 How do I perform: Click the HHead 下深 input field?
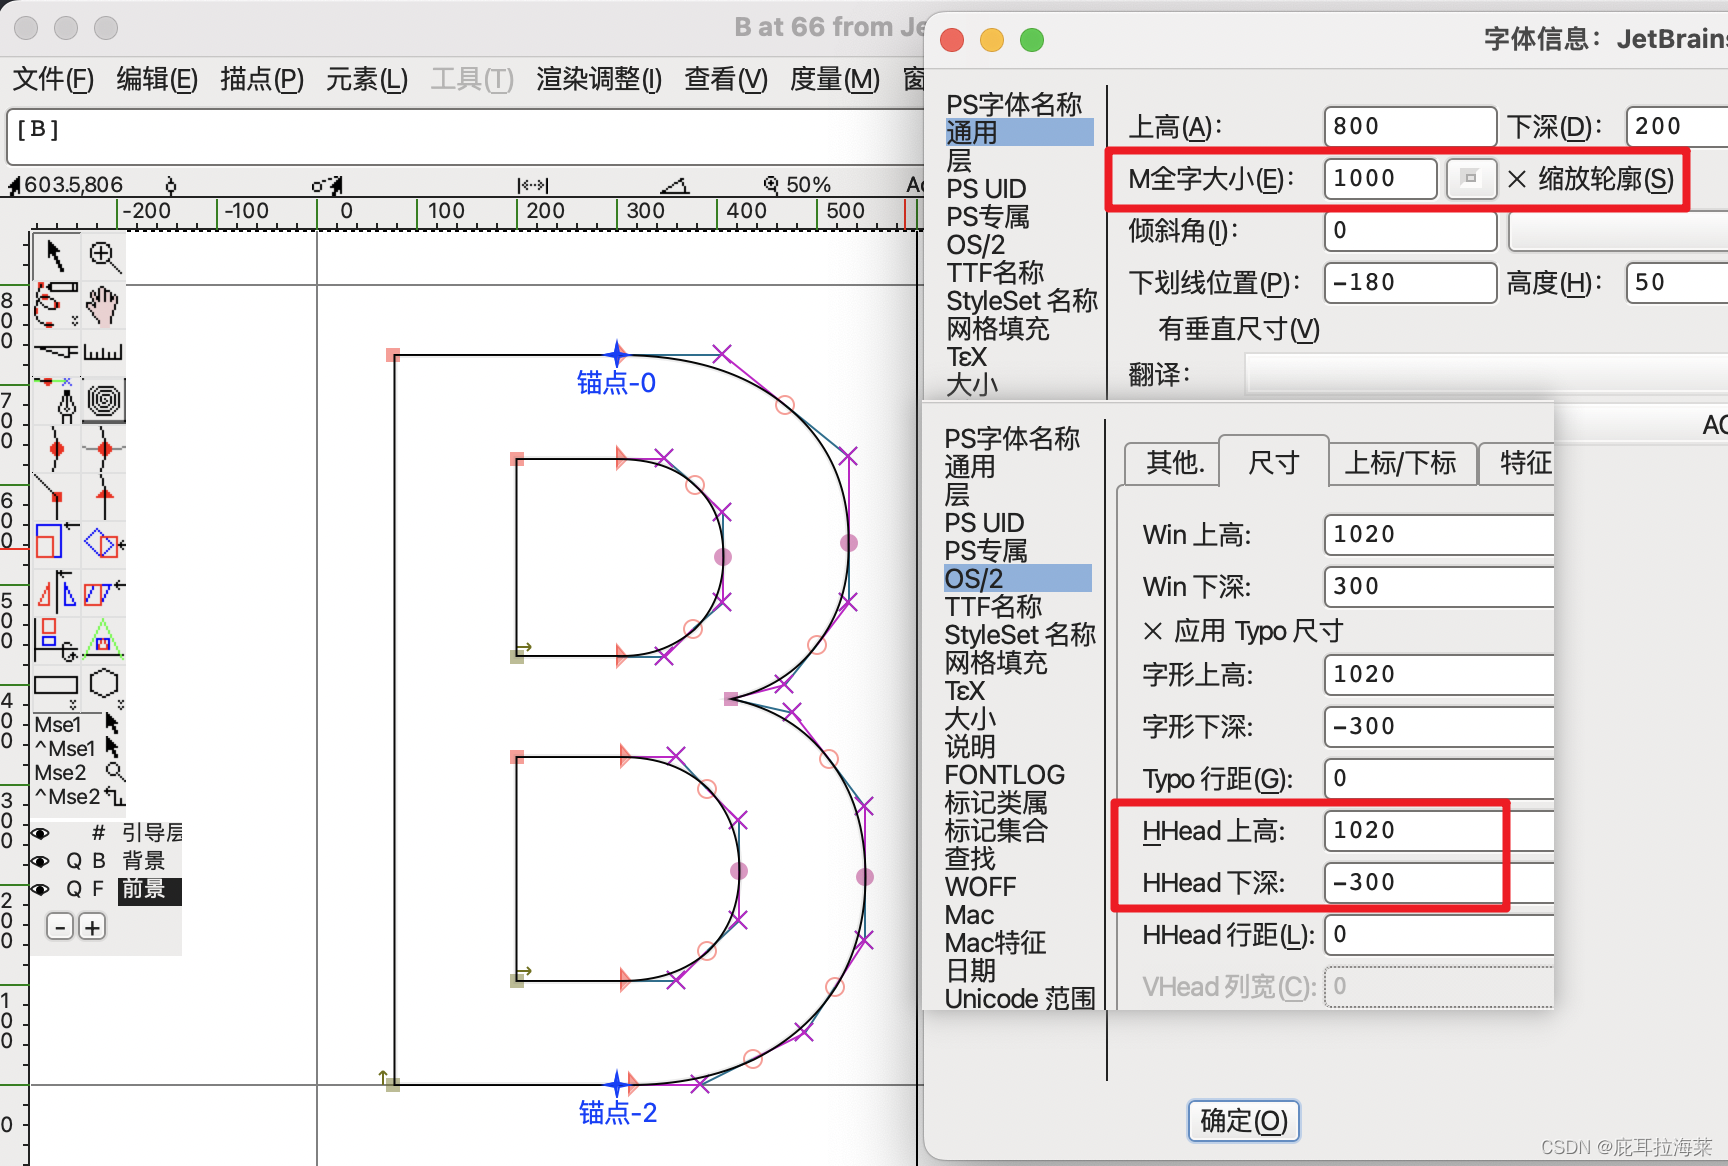point(1438,883)
